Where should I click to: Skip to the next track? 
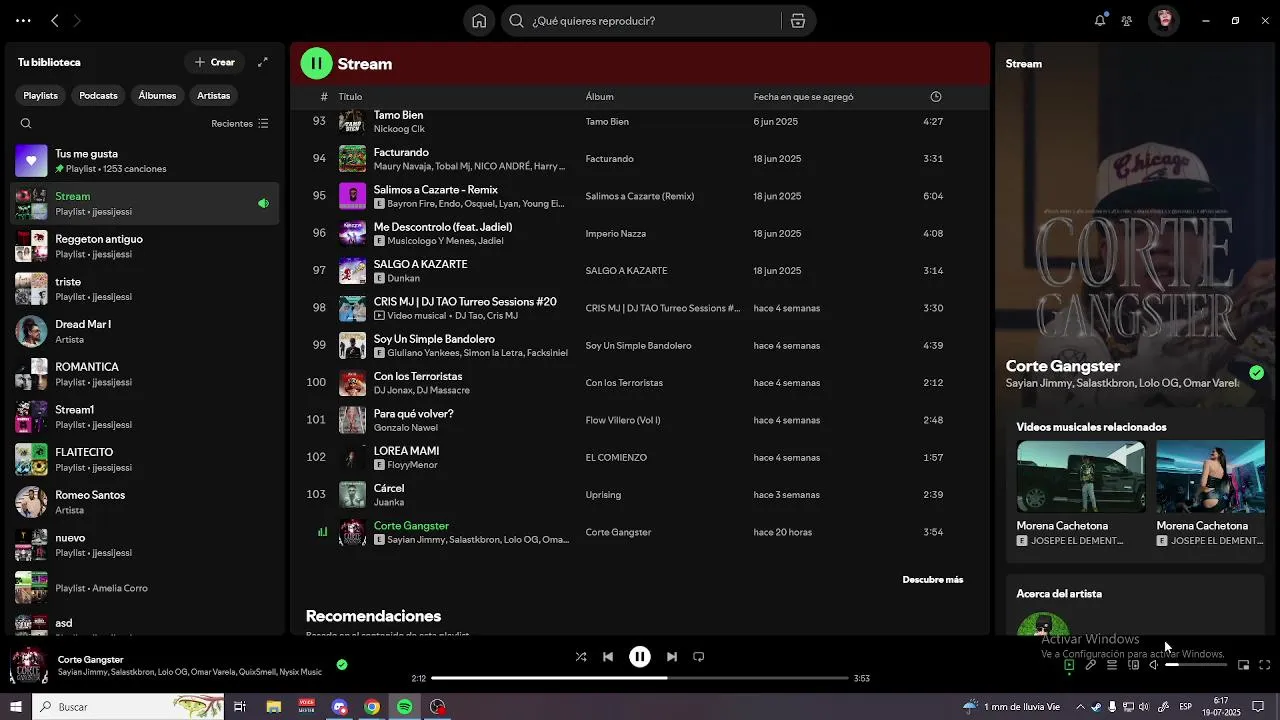tap(672, 657)
